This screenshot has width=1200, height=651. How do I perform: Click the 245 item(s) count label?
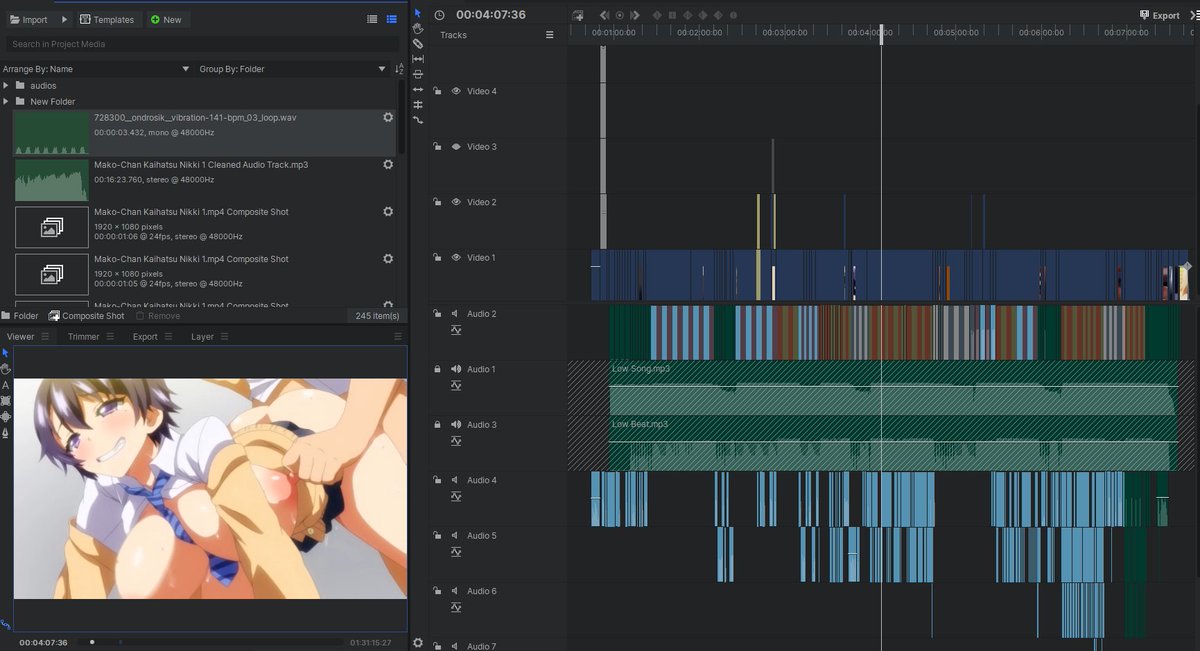pos(377,316)
